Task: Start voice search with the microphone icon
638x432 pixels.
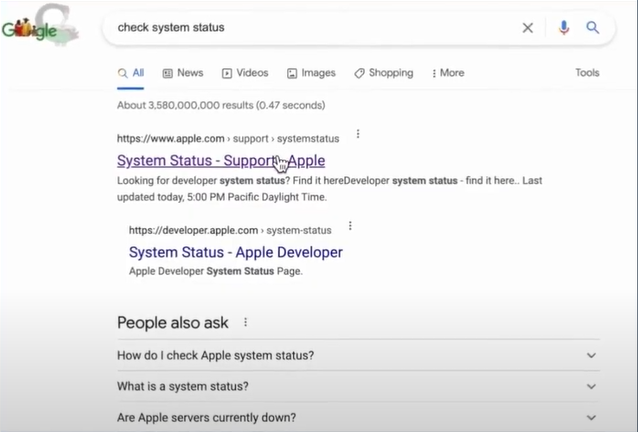Action: (564, 28)
